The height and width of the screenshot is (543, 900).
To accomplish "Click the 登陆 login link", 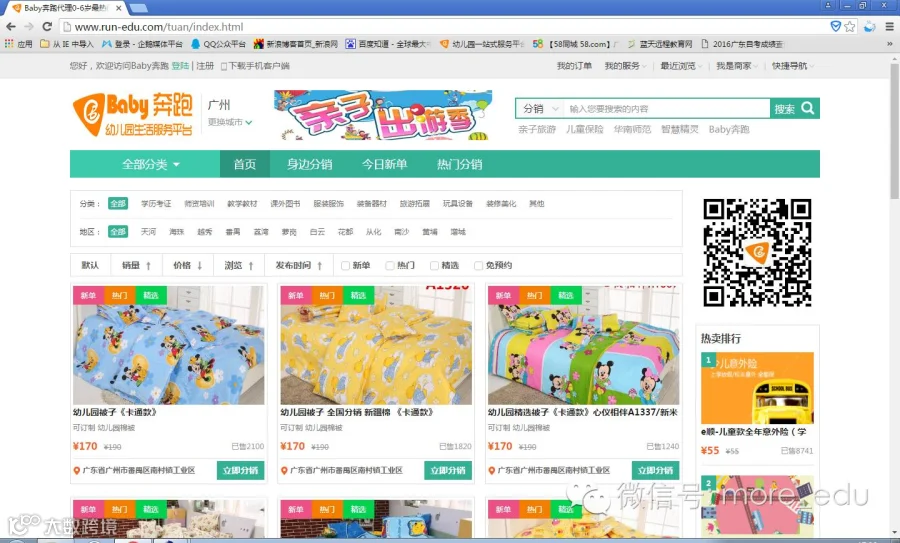I will tap(180, 65).
